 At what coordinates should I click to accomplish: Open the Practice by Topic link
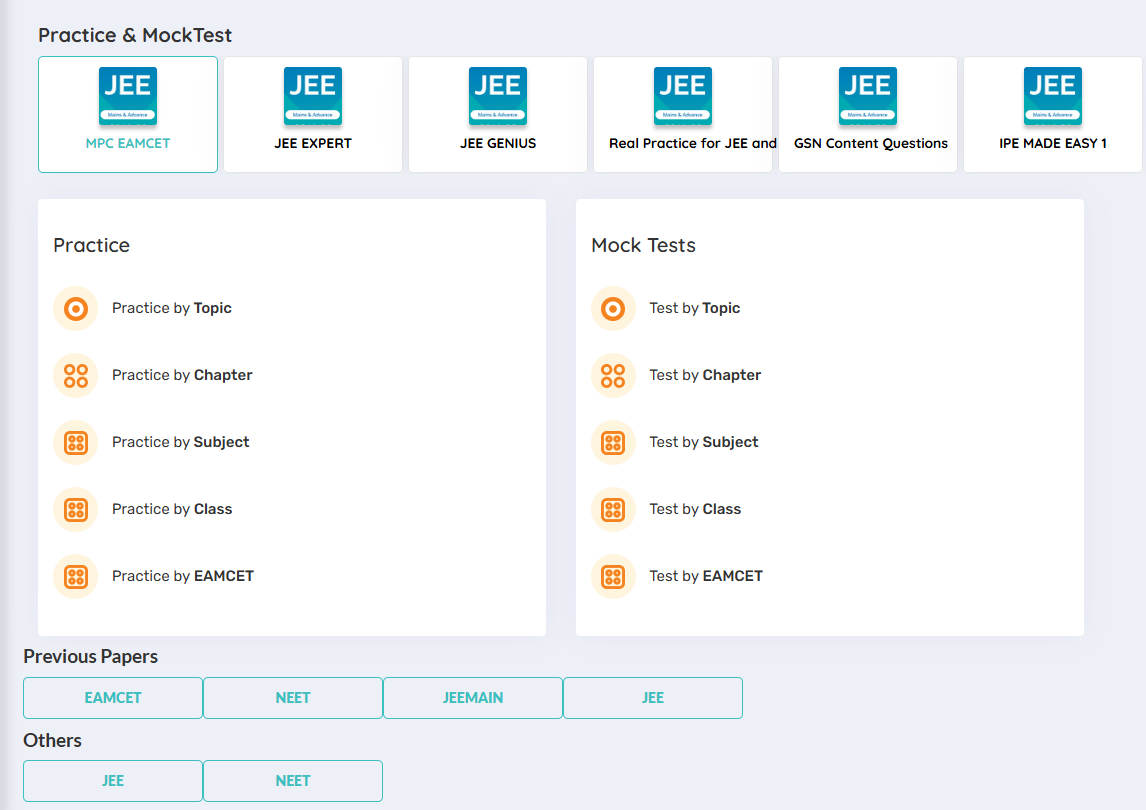tap(172, 309)
